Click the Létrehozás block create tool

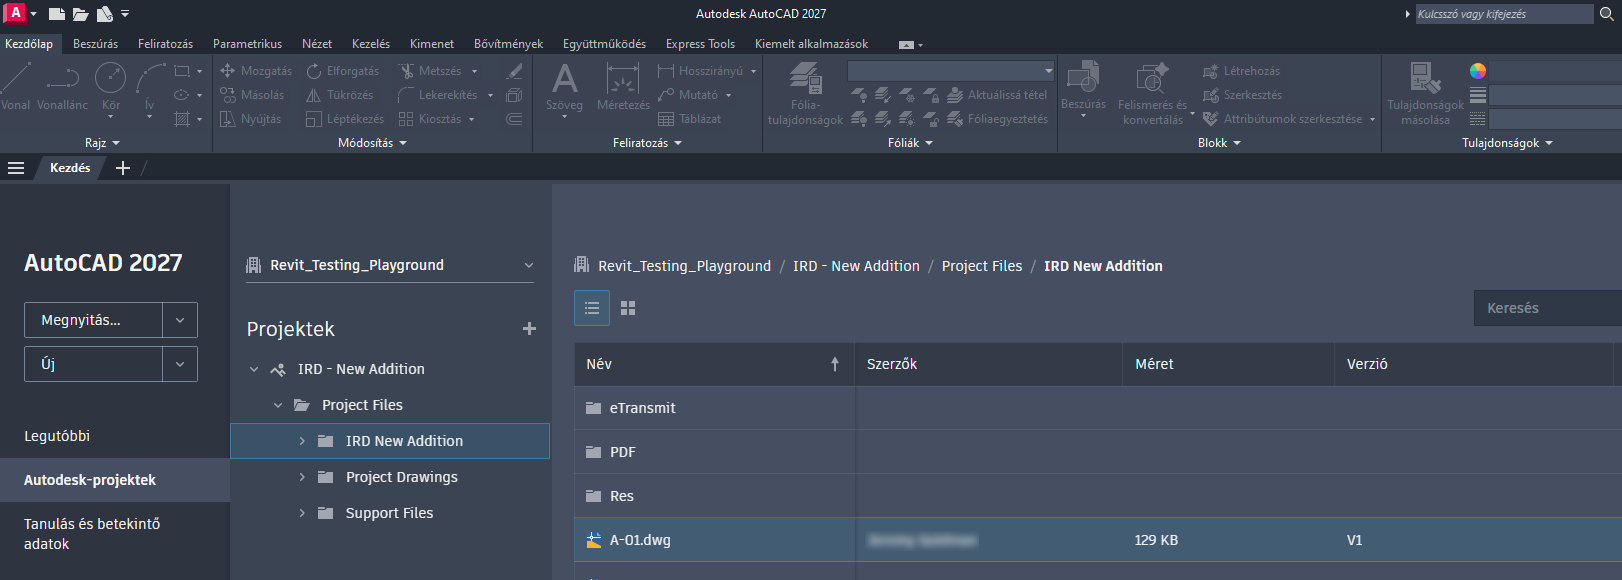(x=1241, y=71)
